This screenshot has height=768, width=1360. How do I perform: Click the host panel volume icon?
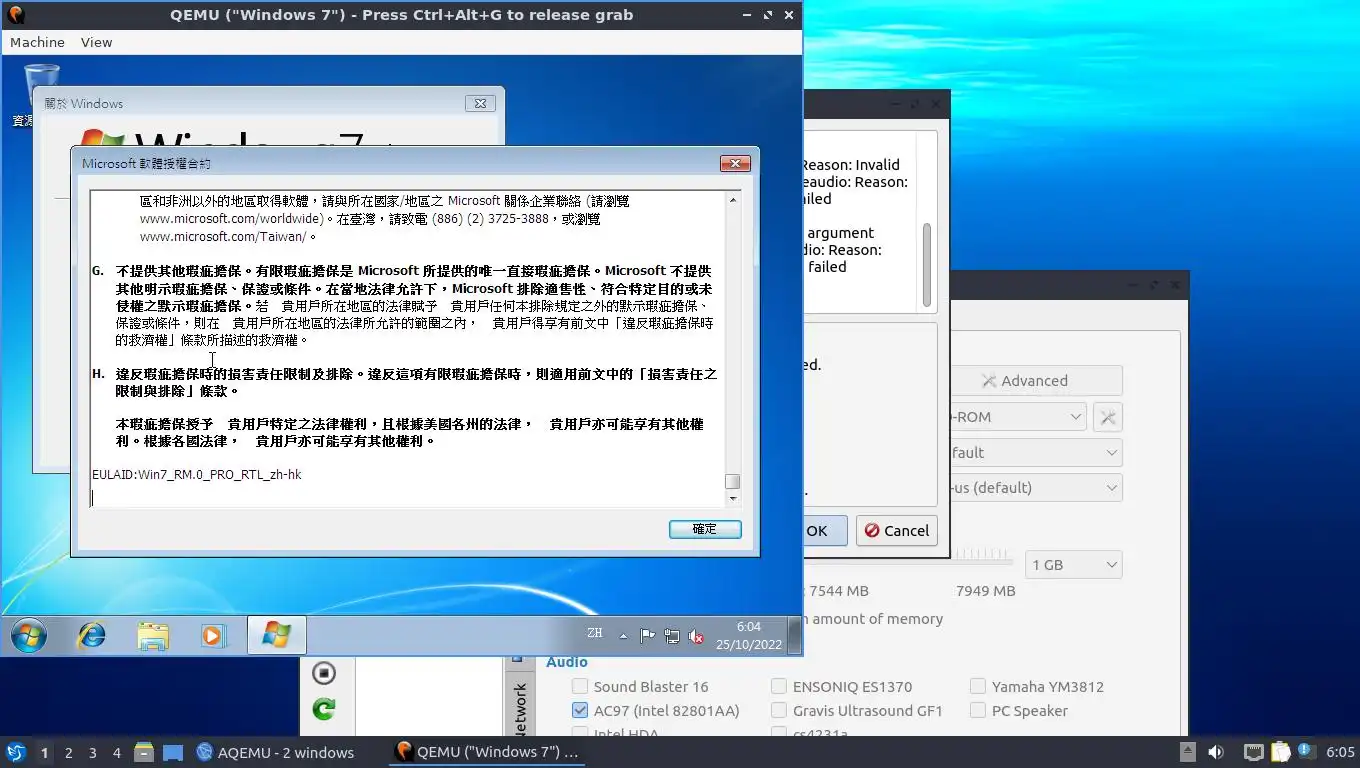[1216, 752]
